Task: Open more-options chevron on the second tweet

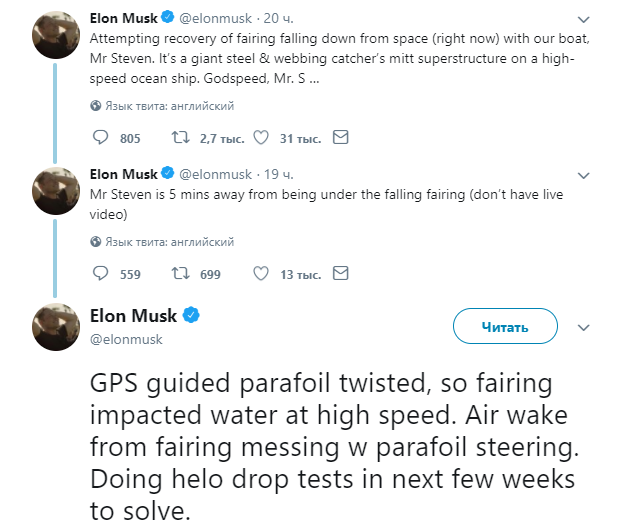Action: pyautogui.click(x=584, y=174)
